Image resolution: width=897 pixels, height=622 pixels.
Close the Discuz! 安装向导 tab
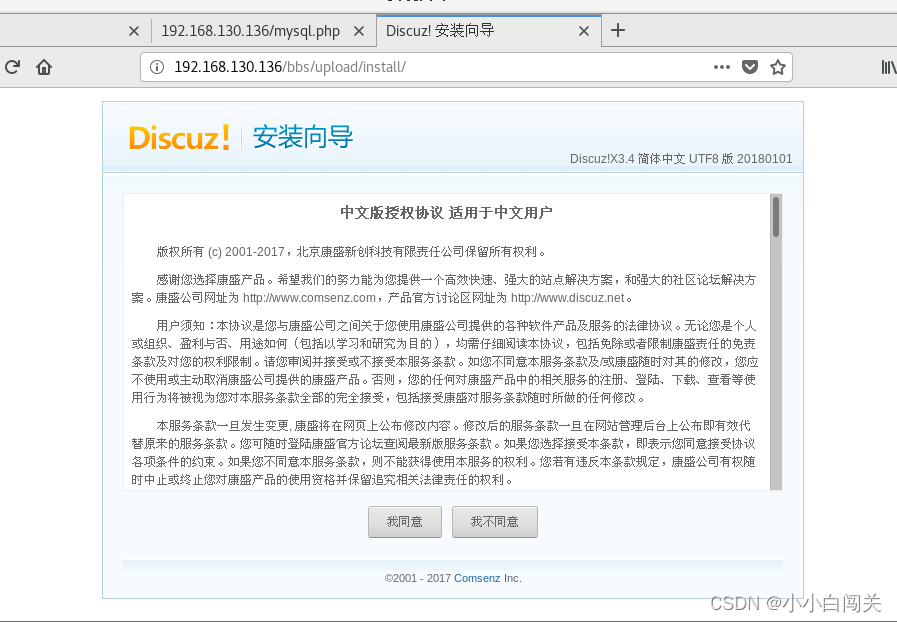[584, 31]
